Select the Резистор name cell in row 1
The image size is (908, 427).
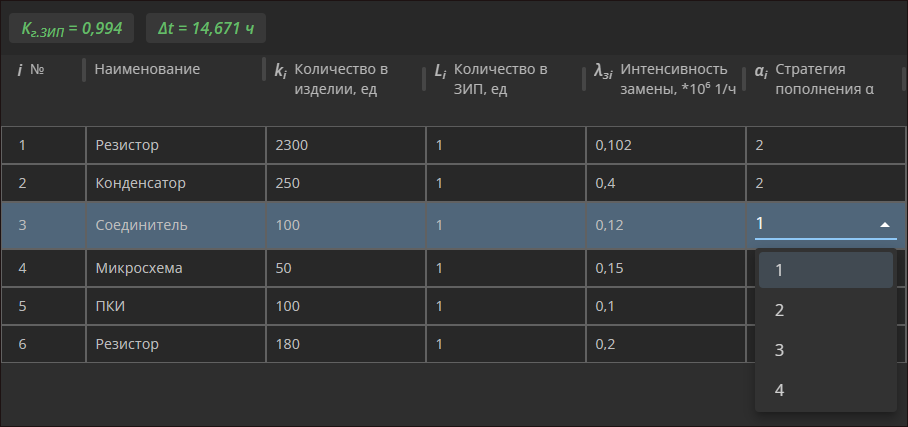[x=176, y=145]
